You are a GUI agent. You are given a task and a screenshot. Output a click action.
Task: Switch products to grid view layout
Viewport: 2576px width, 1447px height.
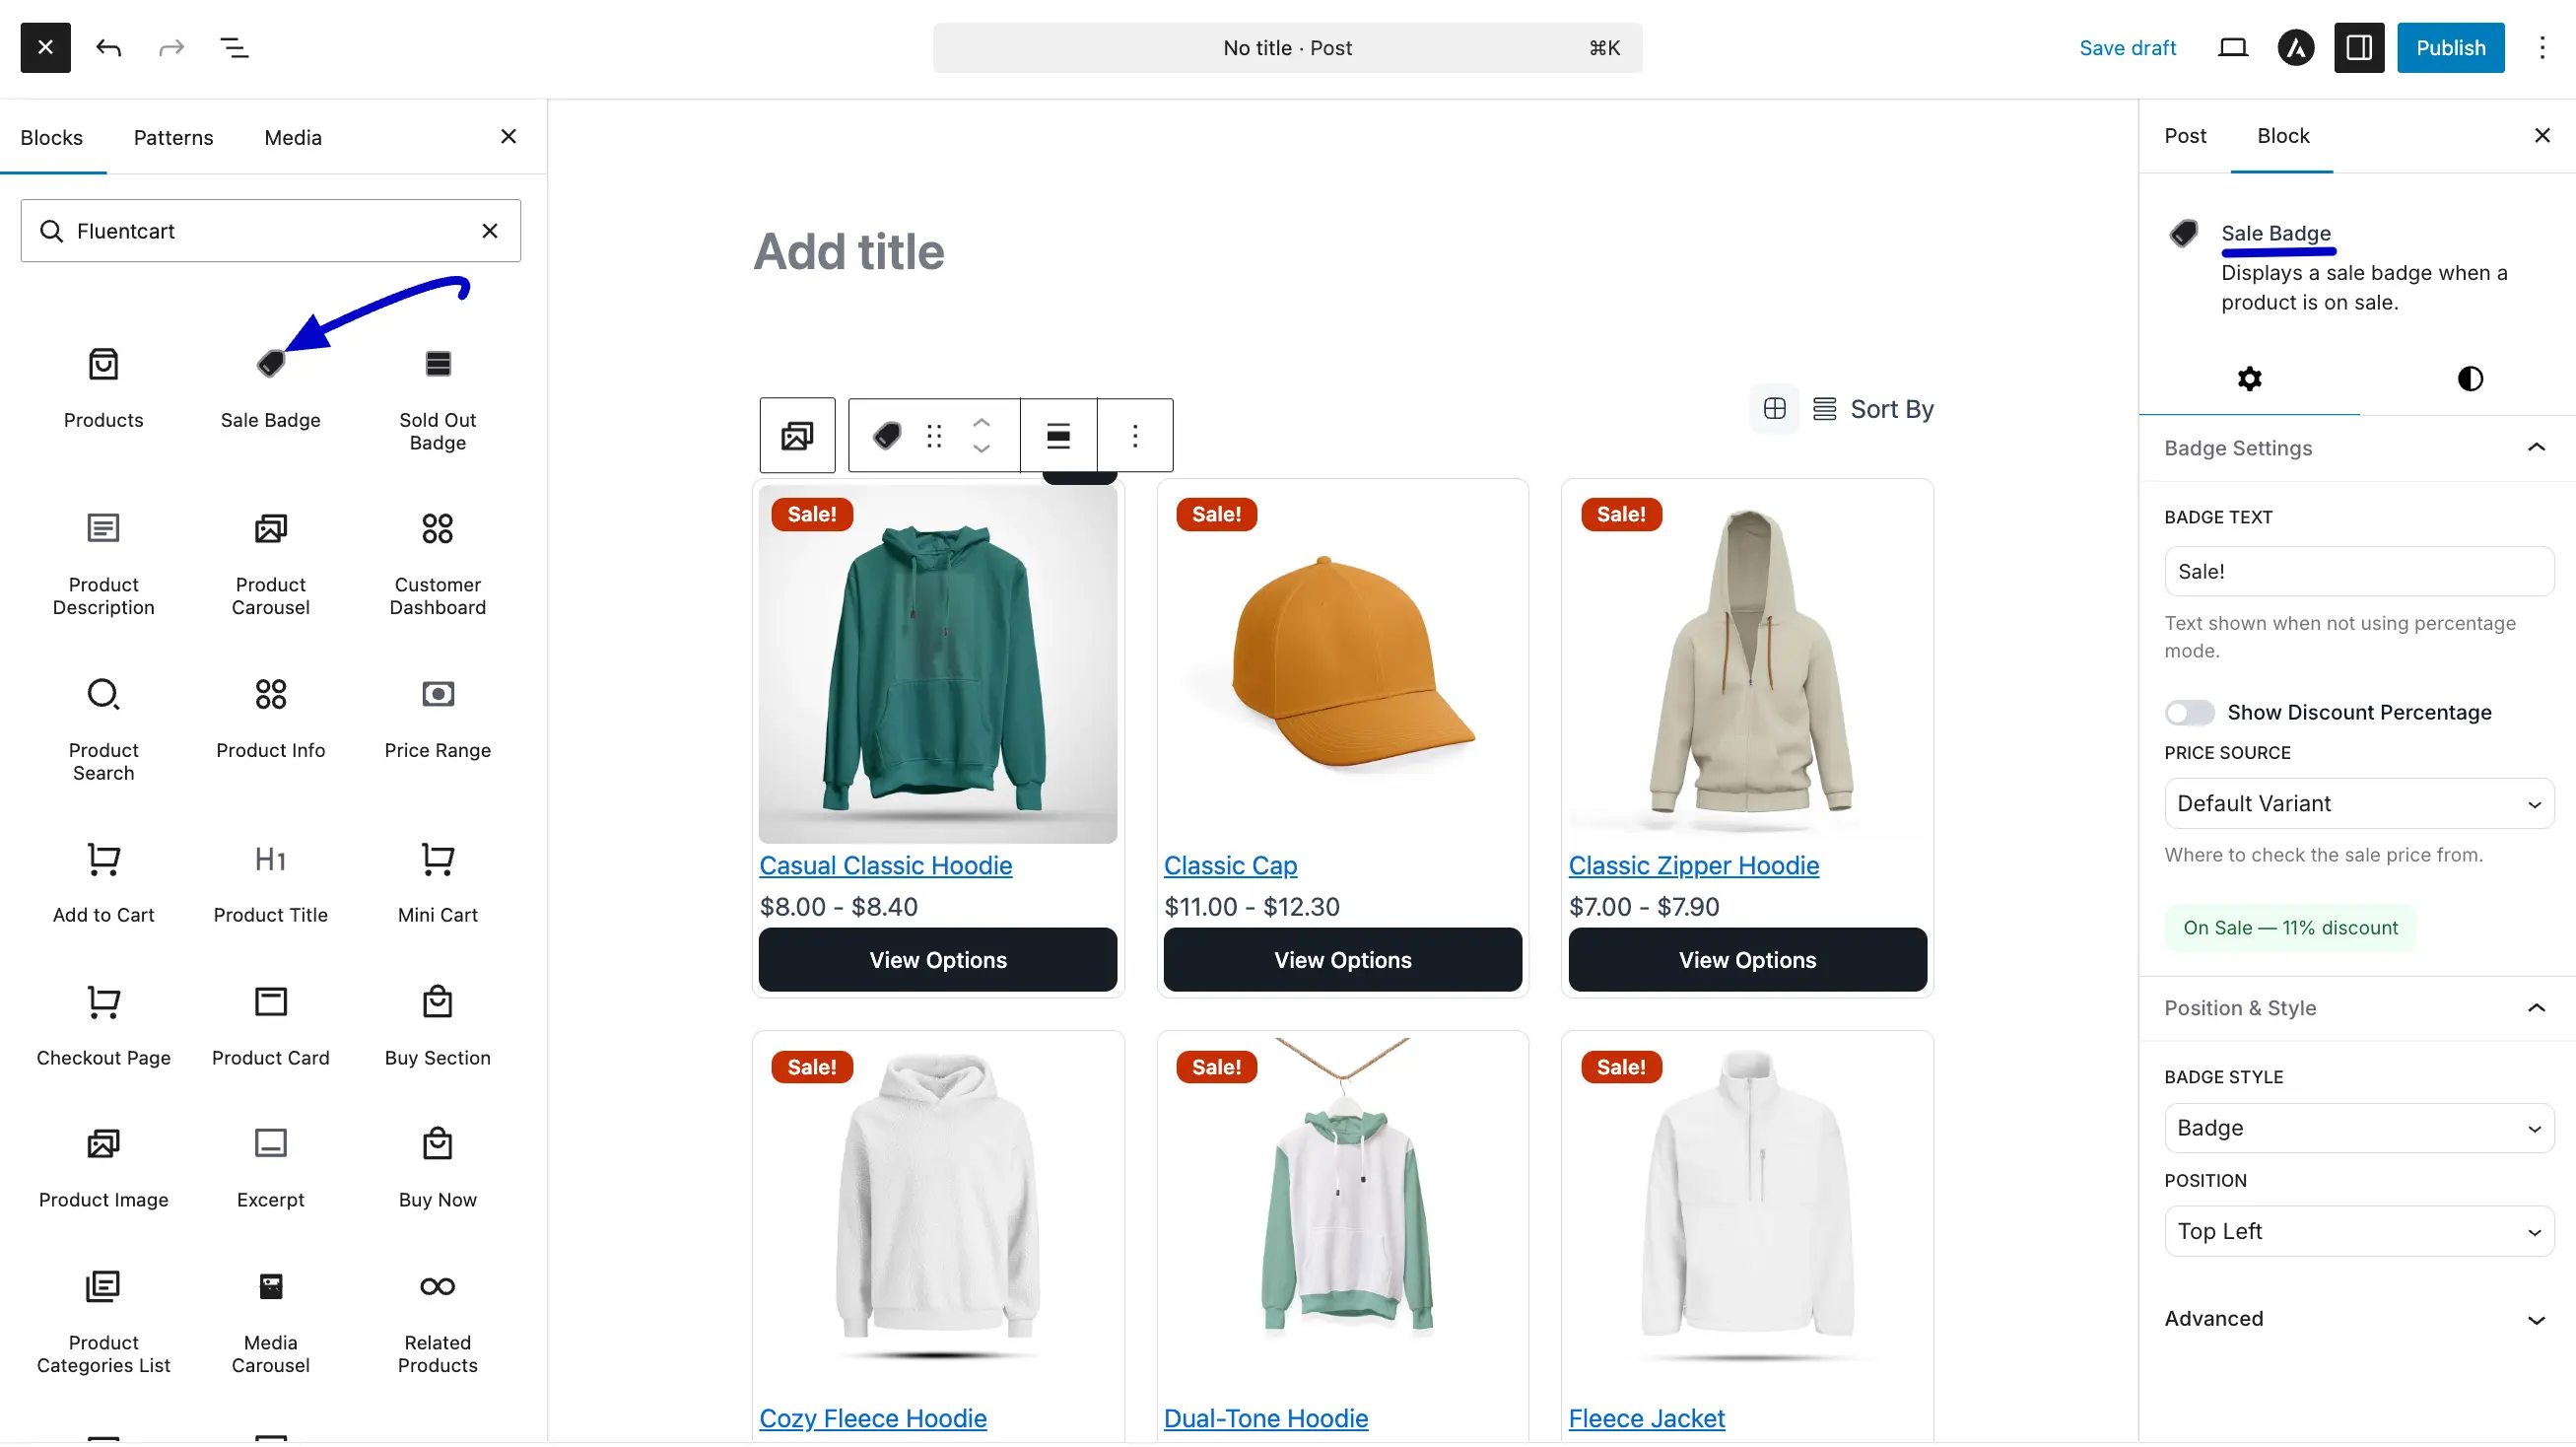pos(1774,408)
